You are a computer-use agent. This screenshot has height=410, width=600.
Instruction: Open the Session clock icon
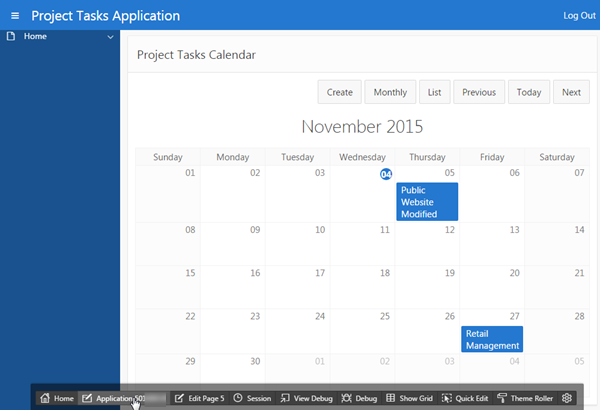coord(238,398)
